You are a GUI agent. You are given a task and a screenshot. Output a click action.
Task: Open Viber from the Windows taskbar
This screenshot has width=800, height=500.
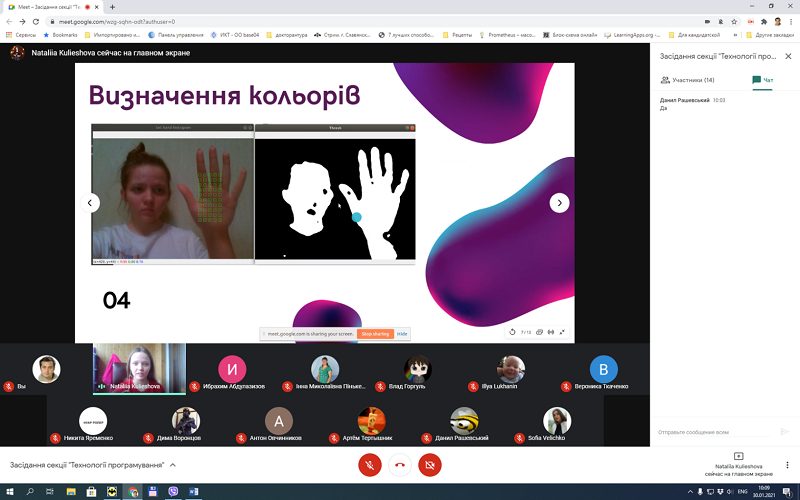(173, 492)
